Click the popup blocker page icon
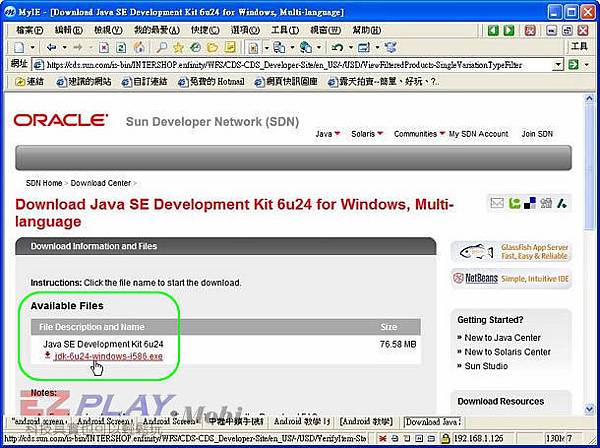600x448 pixels. pyautogui.click(x=253, y=47)
